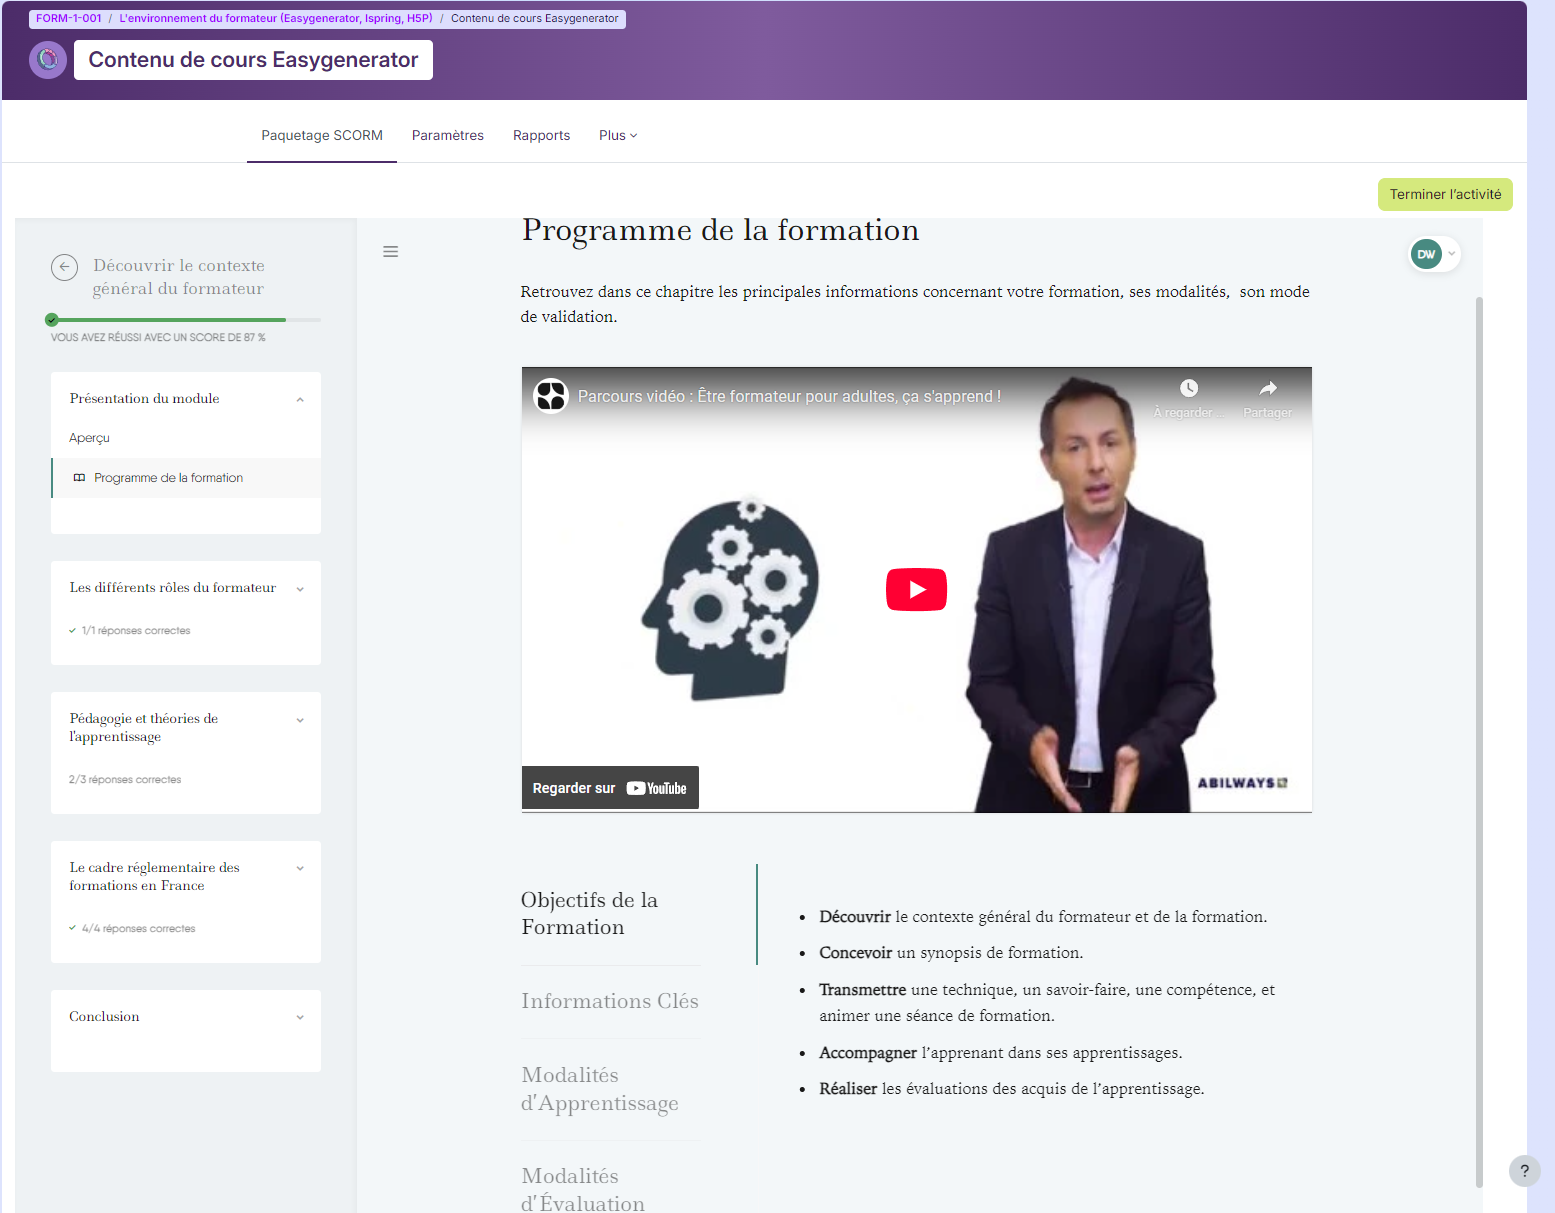The image size is (1555, 1213).
Task: Click the back arrow above the sidebar
Action: (64, 267)
